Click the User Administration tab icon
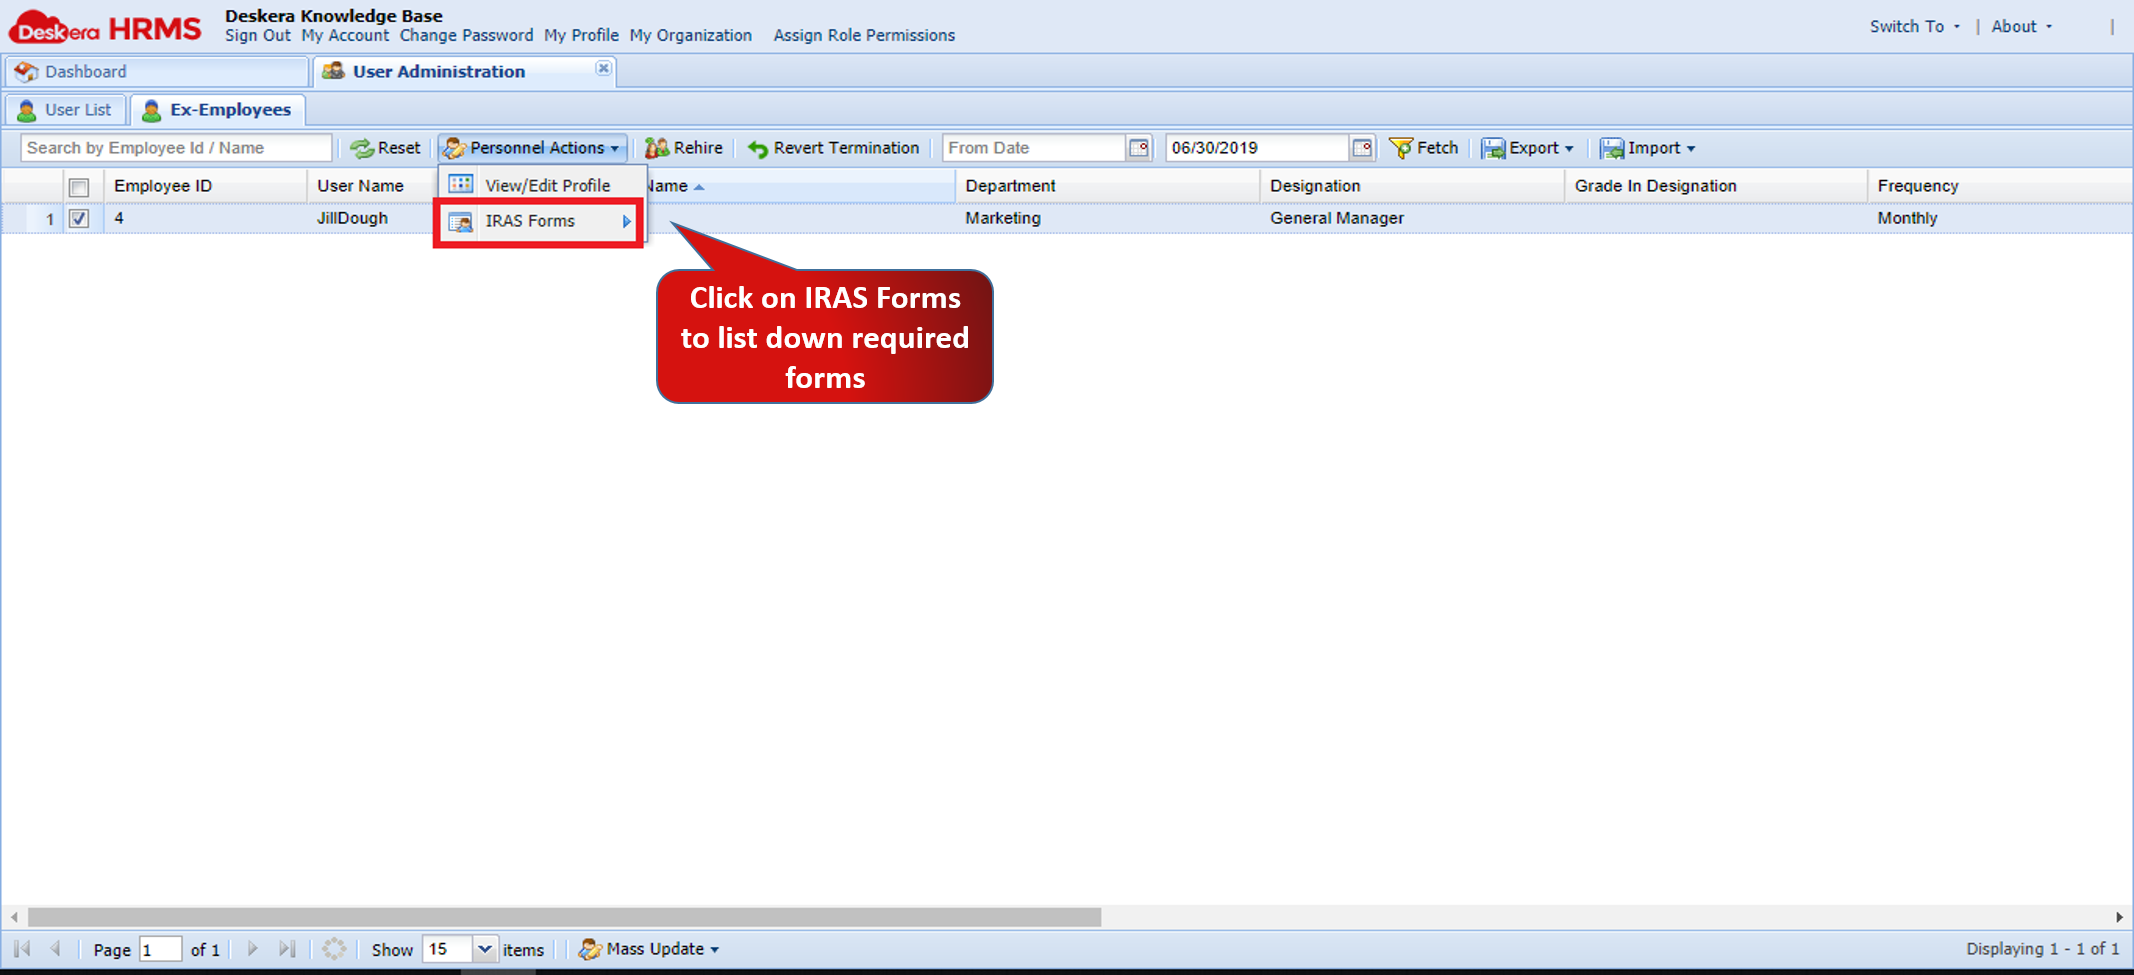The image size is (2134, 975). tap(333, 71)
